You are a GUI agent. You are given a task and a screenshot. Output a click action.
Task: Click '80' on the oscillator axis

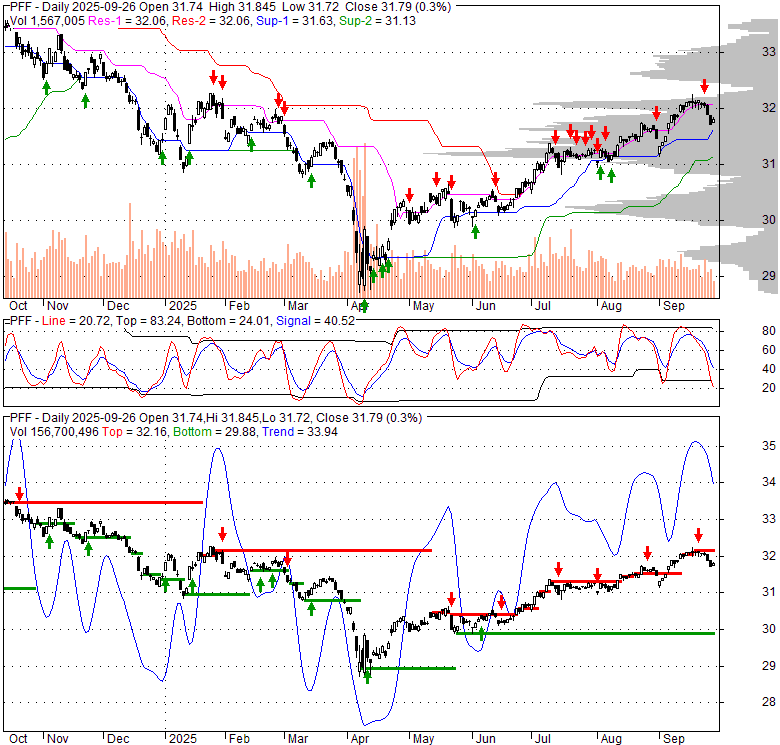tap(769, 331)
